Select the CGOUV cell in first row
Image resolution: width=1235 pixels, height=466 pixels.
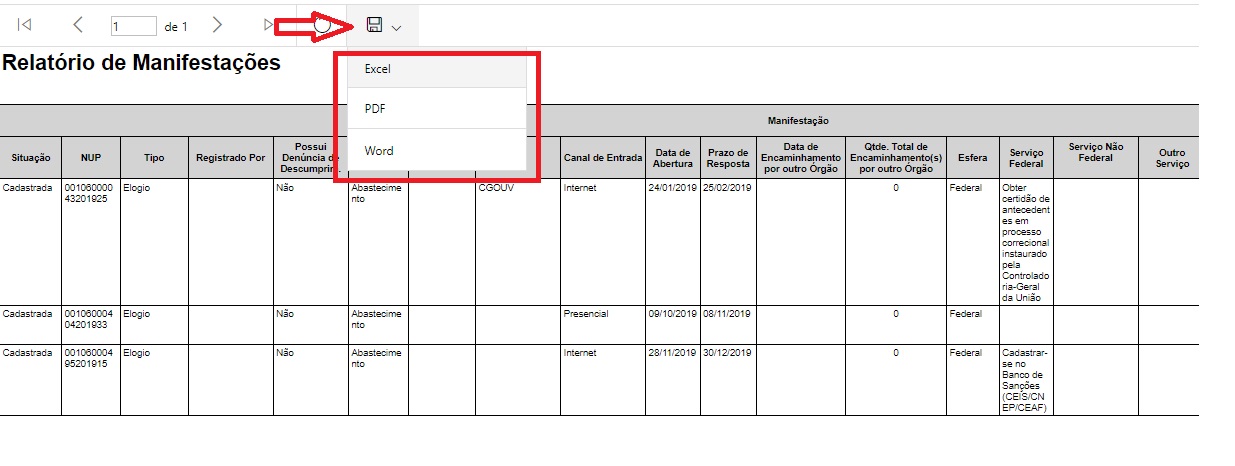point(496,187)
